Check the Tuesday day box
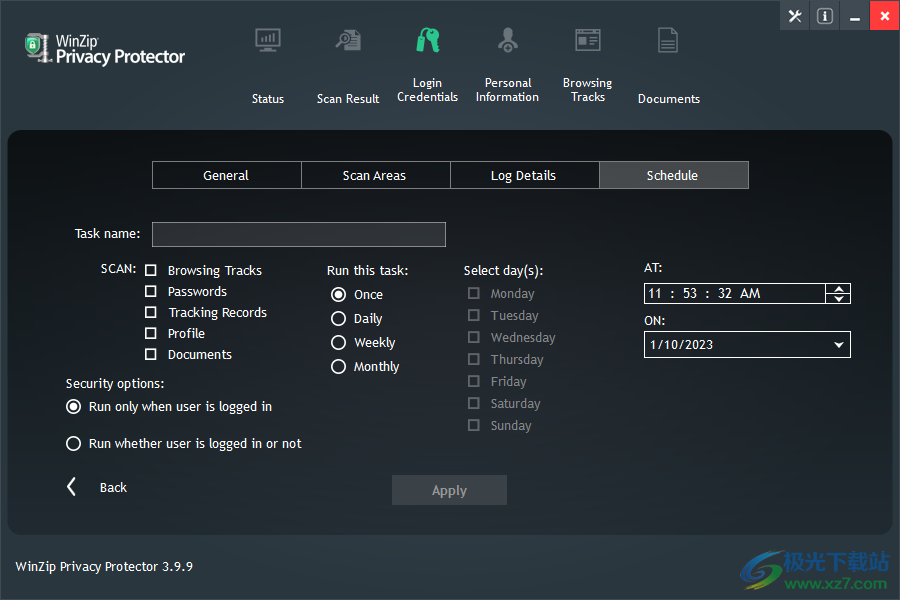This screenshot has height=600, width=900. point(474,315)
